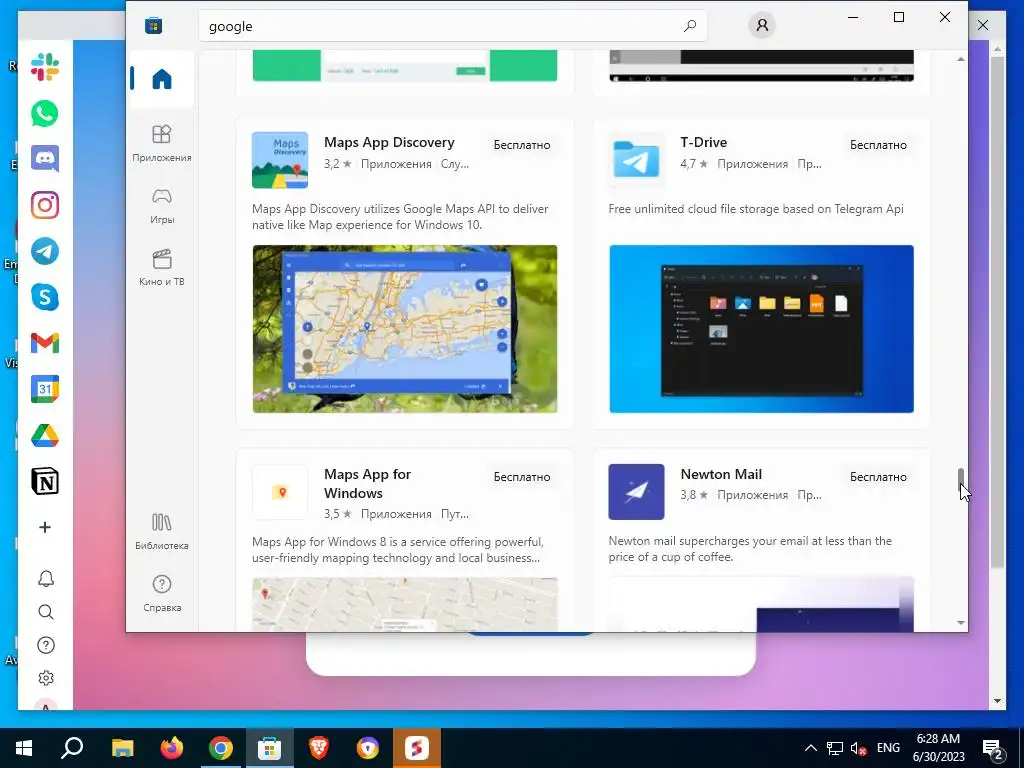Open Notion icon in the sidebar
The height and width of the screenshot is (768, 1024).
[x=44, y=481]
